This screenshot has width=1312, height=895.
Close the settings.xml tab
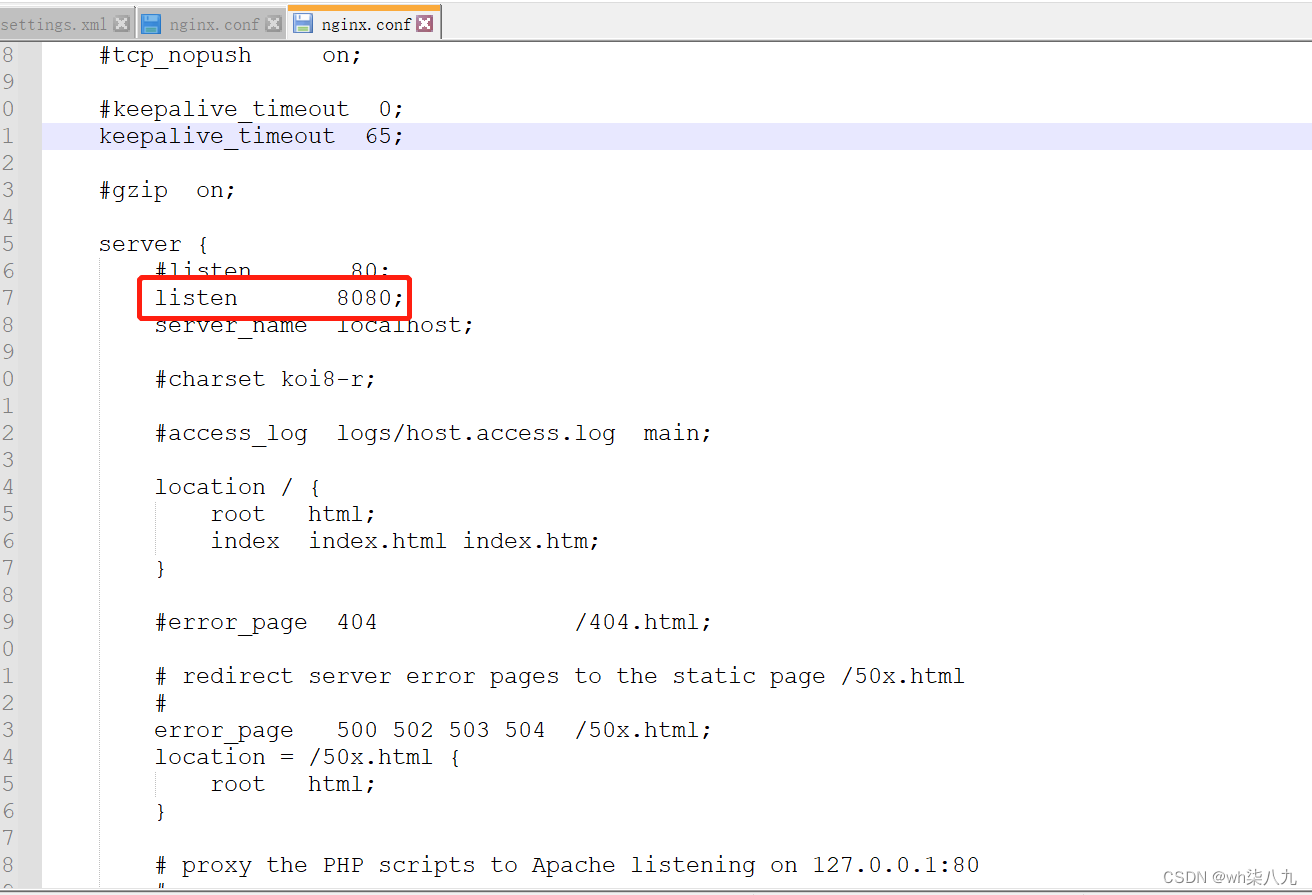tap(121, 24)
